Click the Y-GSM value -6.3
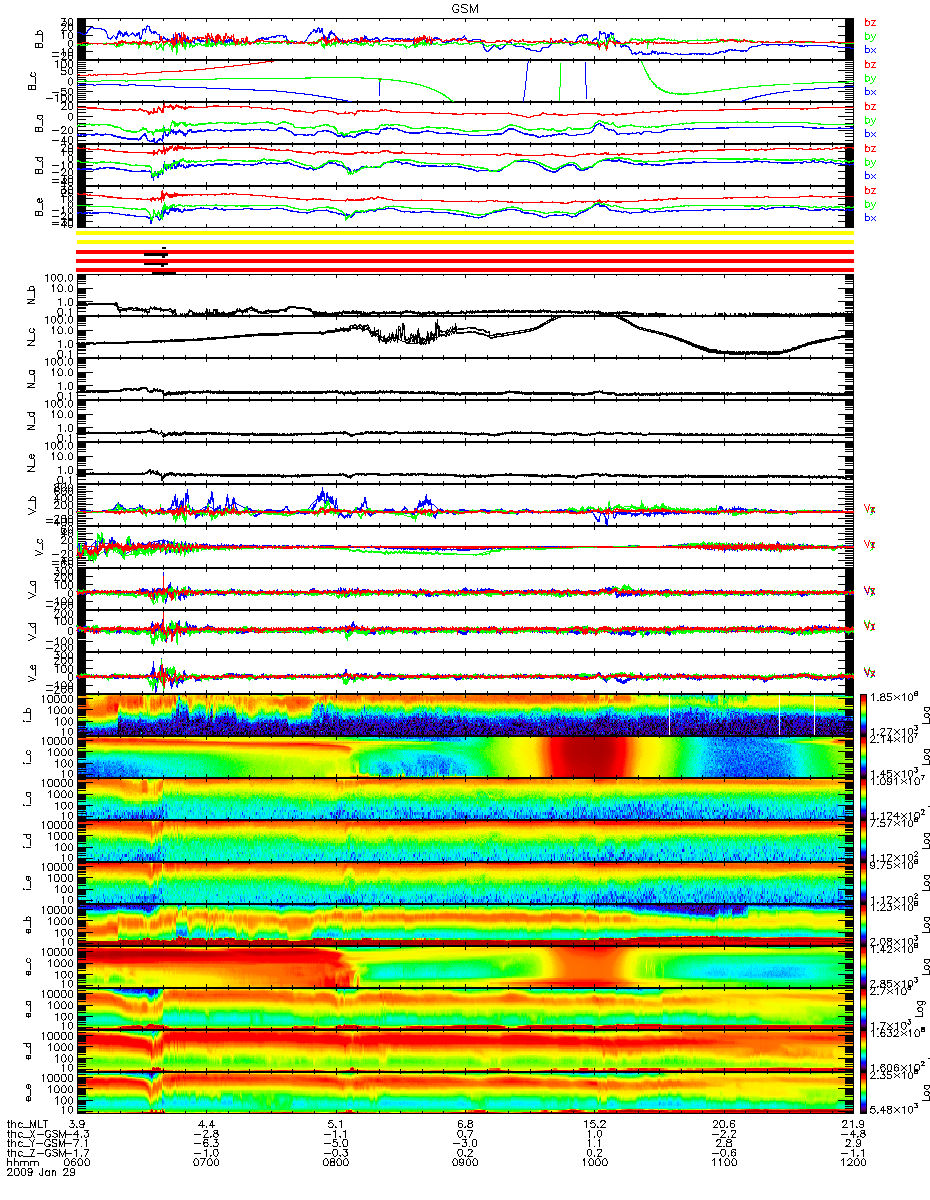930x1200 pixels. (207, 1145)
